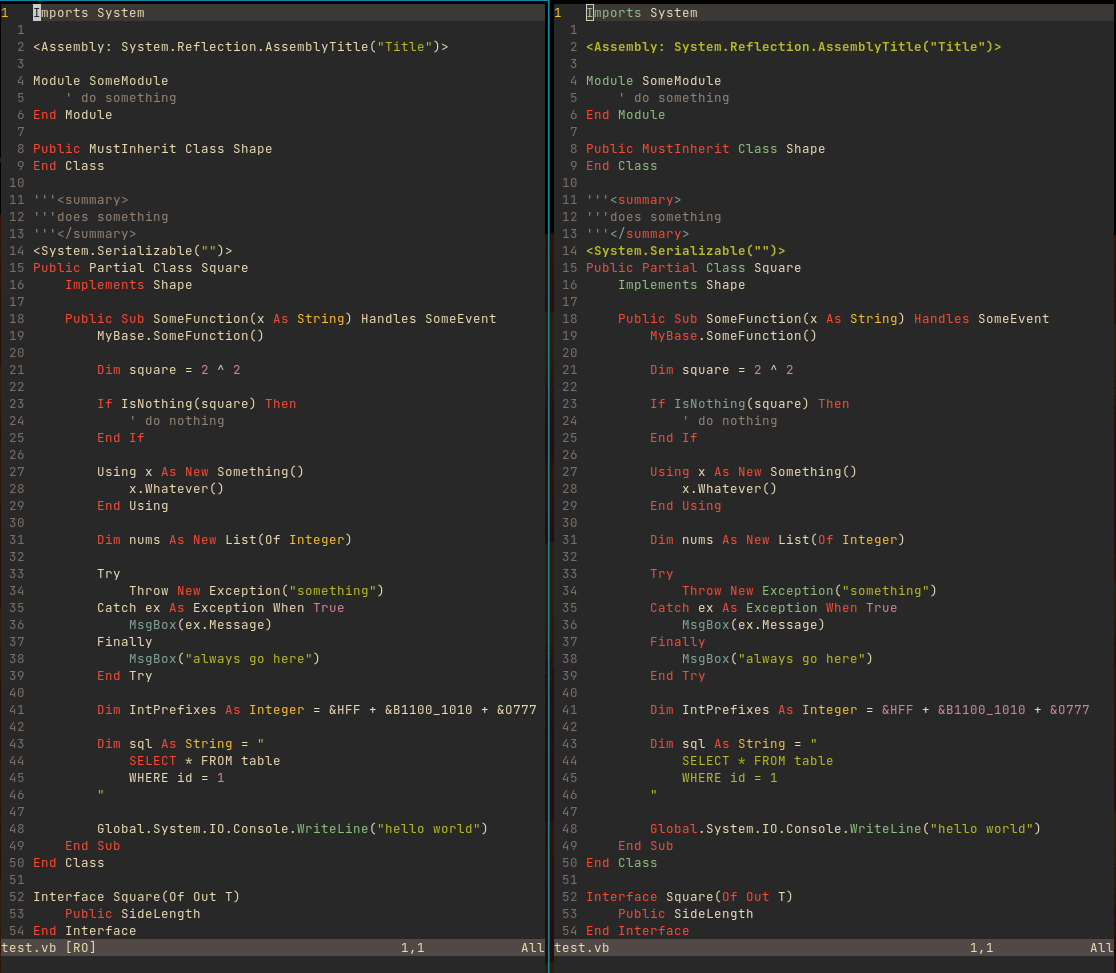Viewport: 1116px width, 973px height.
Task: Click 'MustInherit' keyword in left pane
Action: [x=133, y=149]
